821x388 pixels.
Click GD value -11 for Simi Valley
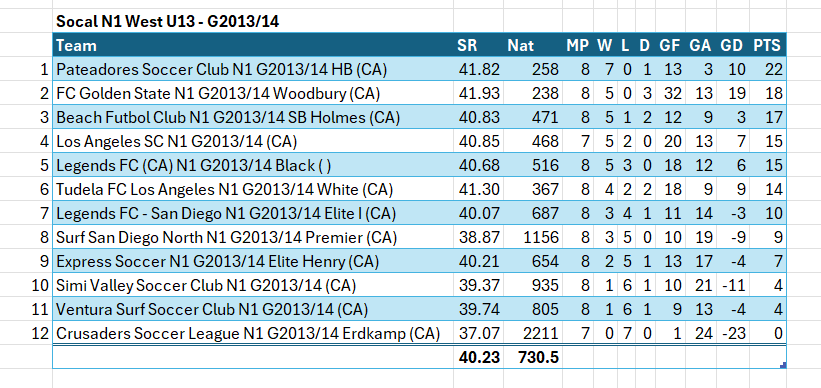point(732,285)
